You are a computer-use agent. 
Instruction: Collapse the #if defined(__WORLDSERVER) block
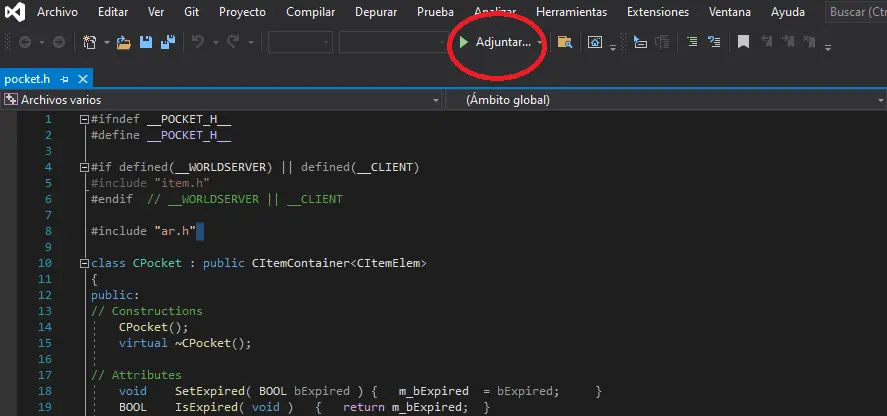(85, 167)
